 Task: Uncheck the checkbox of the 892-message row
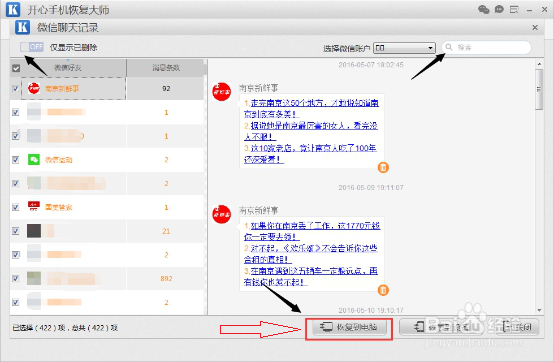pyautogui.click(x=16, y=279)
